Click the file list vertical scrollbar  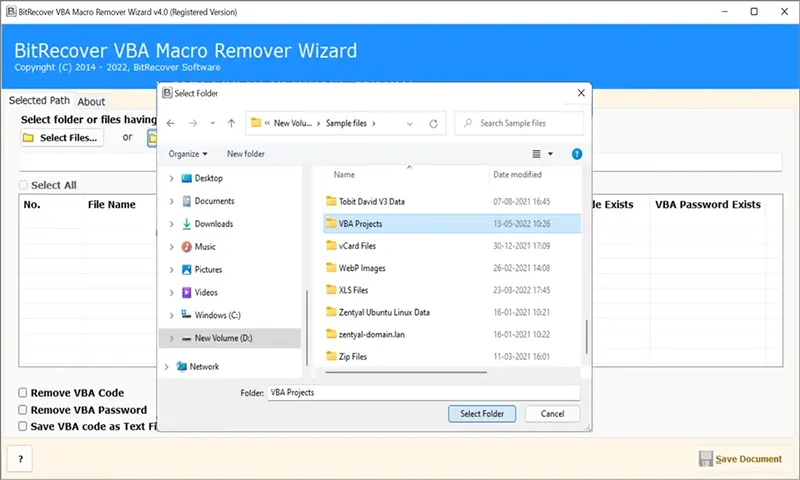586,337
